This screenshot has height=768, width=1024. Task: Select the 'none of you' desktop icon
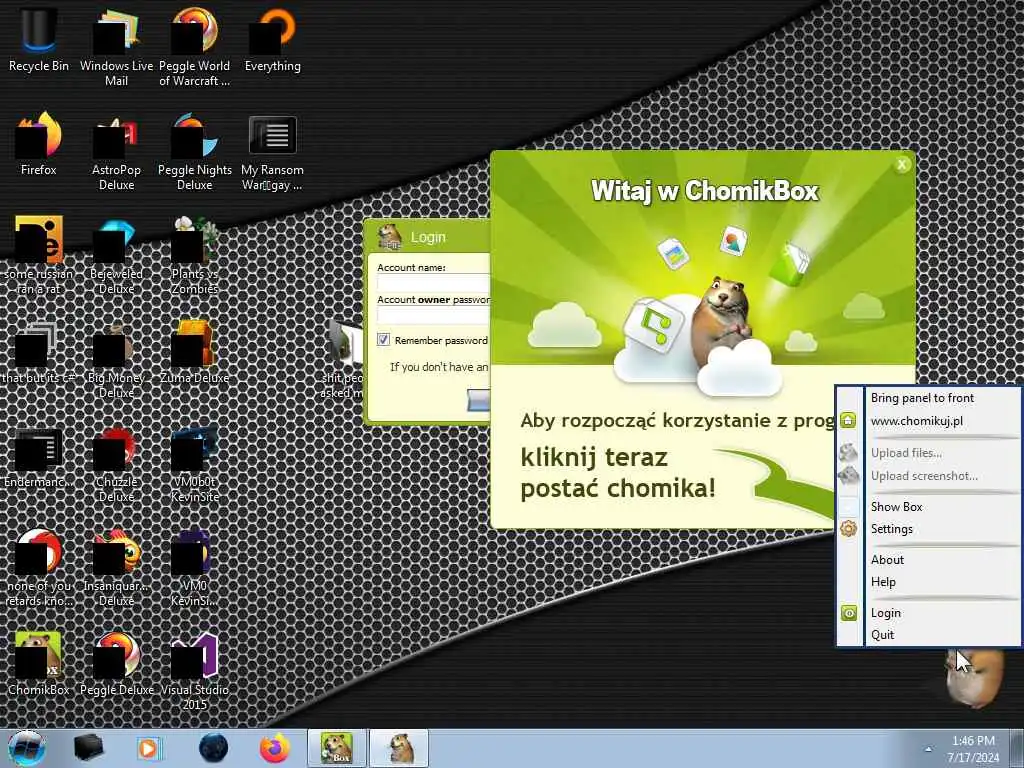[39, 567]
